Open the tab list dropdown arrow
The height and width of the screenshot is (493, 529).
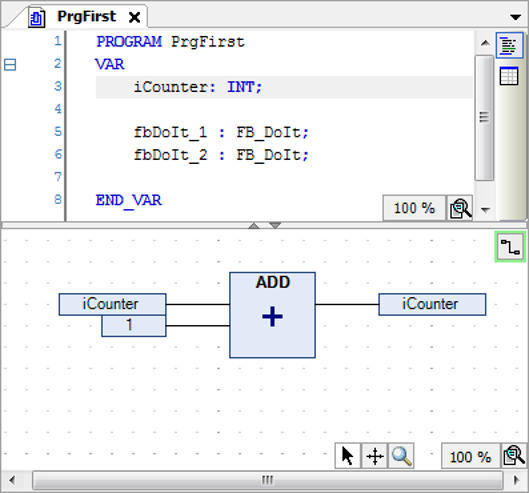tap(516, 17)
